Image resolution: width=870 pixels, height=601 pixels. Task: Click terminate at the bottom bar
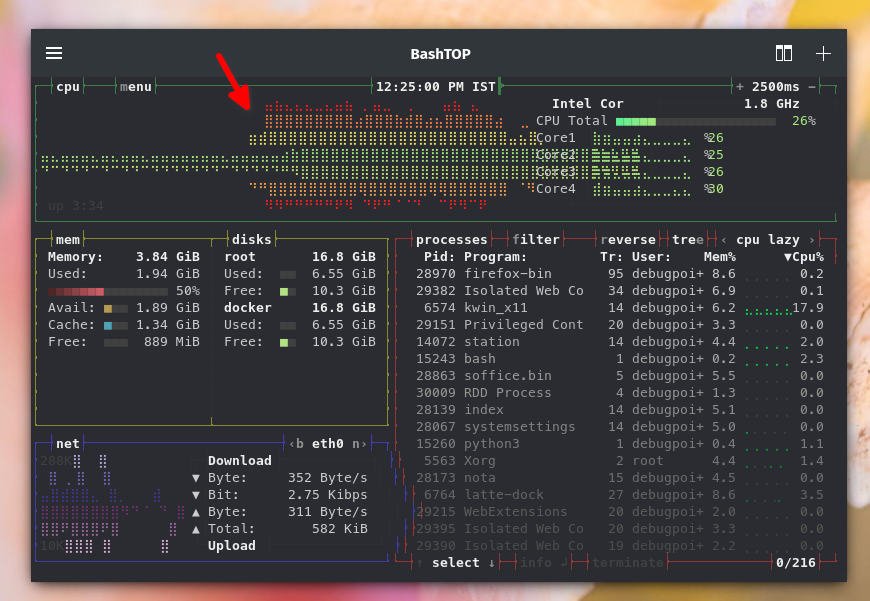(x=630, y=562)
